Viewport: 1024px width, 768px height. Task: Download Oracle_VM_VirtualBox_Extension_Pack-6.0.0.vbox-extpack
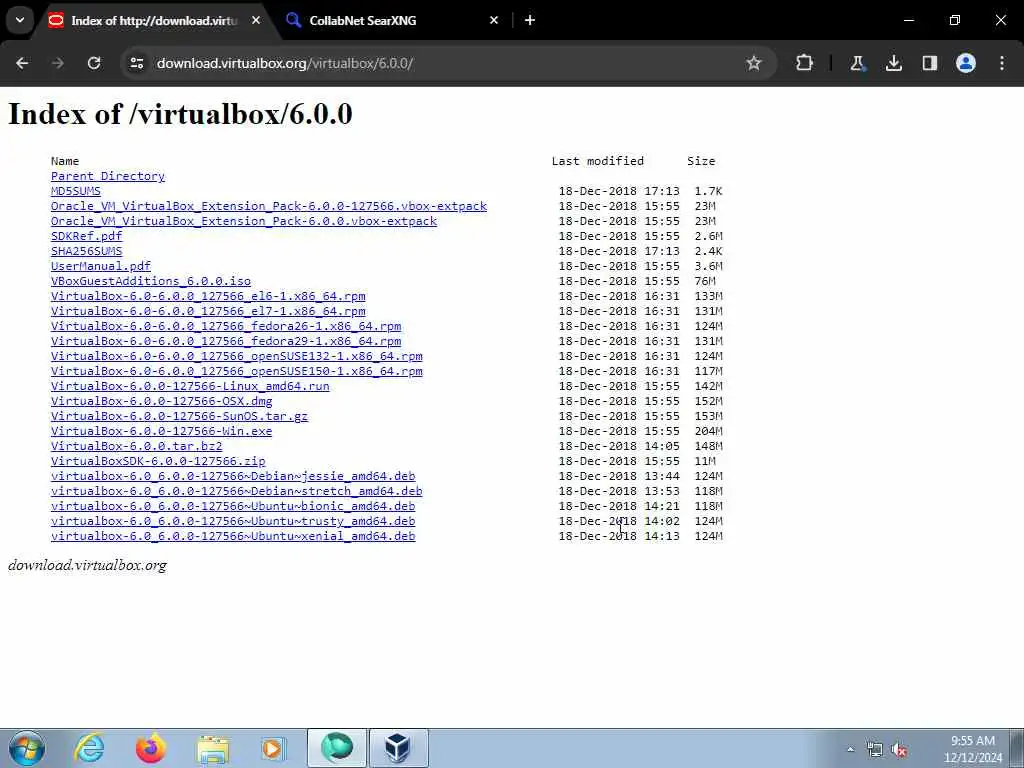point(244,221)
